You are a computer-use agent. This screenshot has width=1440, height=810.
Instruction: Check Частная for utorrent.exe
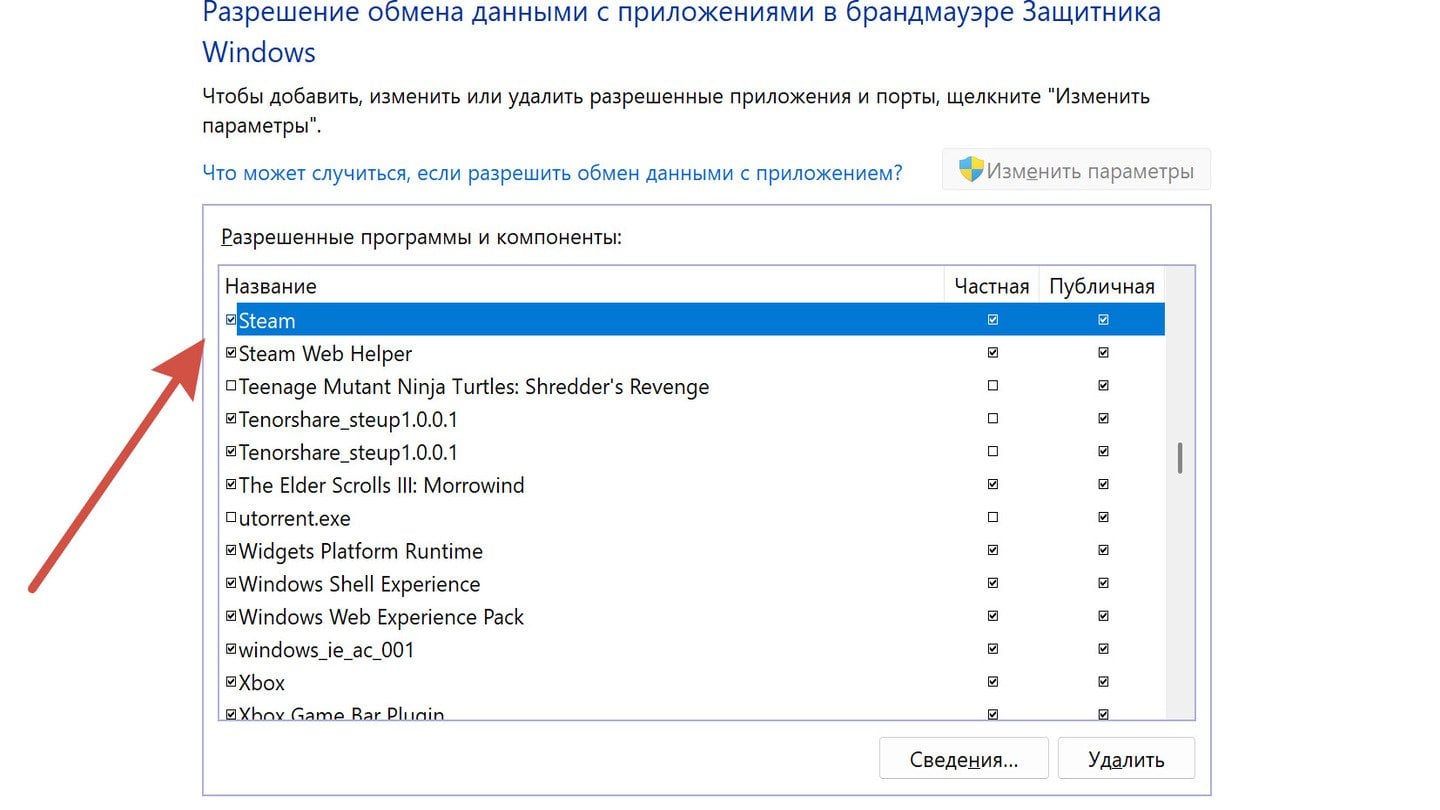pos(992,518)
